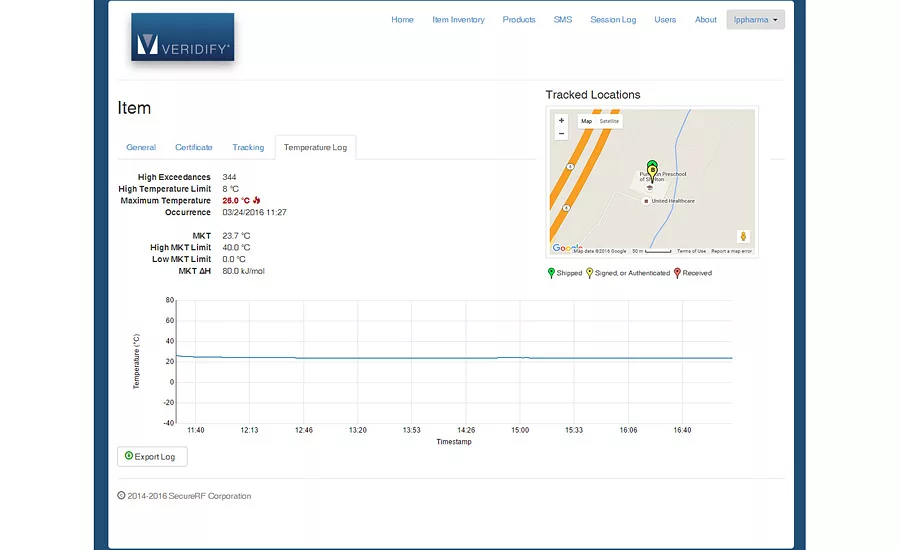This screenshot has height=550, width=900.
Task: Click the yellow B marker pin on map
Action: pos(653,174)
